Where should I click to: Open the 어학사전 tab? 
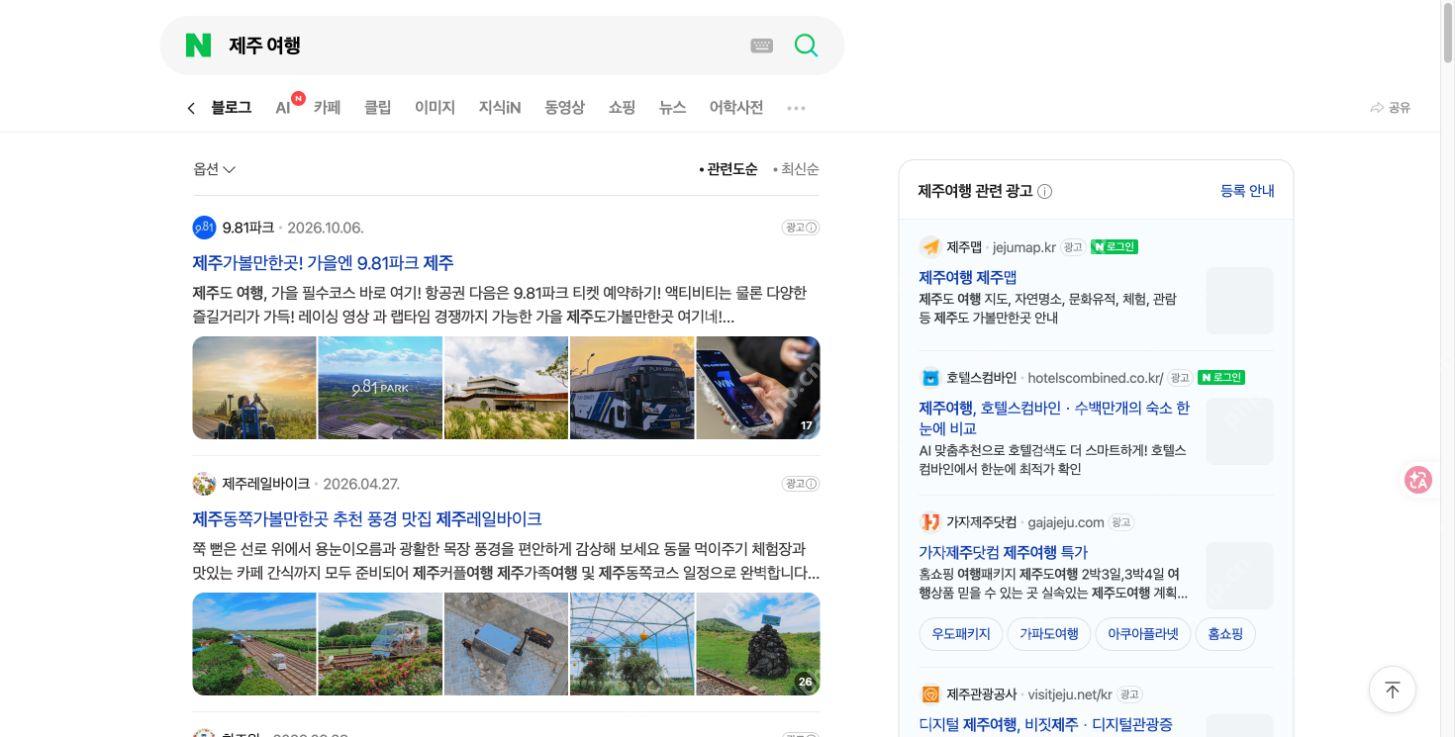[736, 108]
